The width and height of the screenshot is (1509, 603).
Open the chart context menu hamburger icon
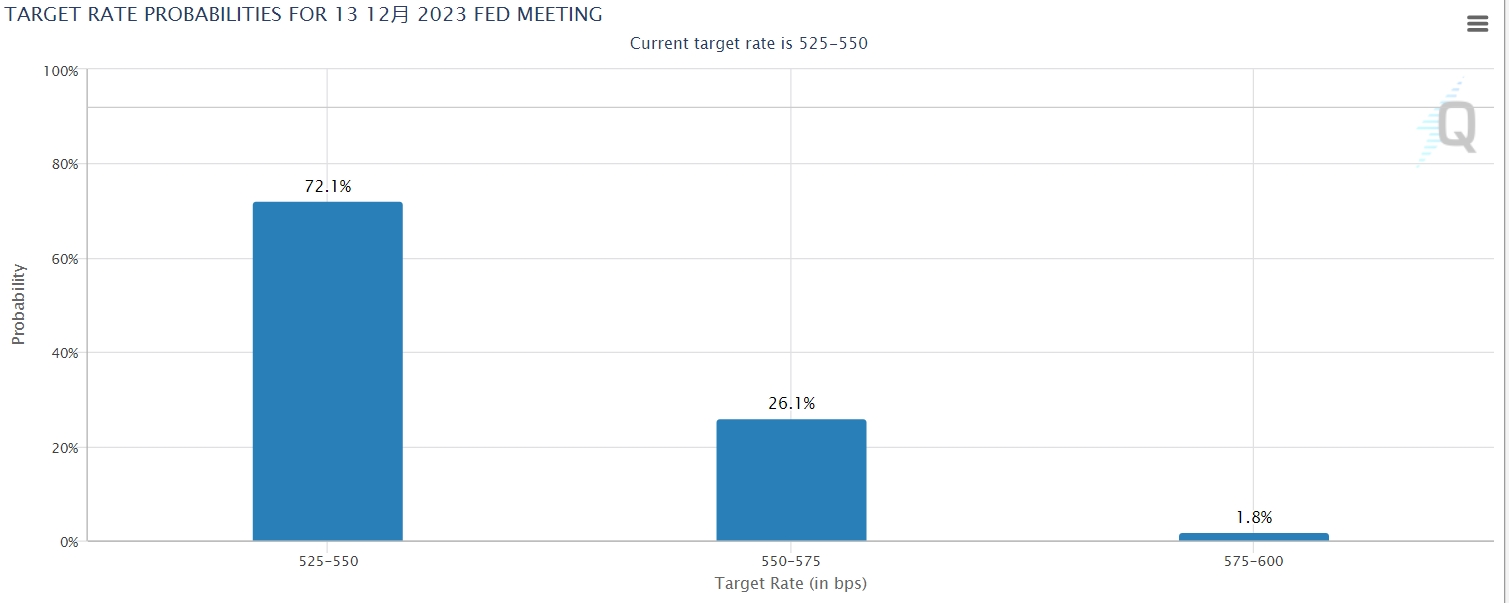(1477, 25)
